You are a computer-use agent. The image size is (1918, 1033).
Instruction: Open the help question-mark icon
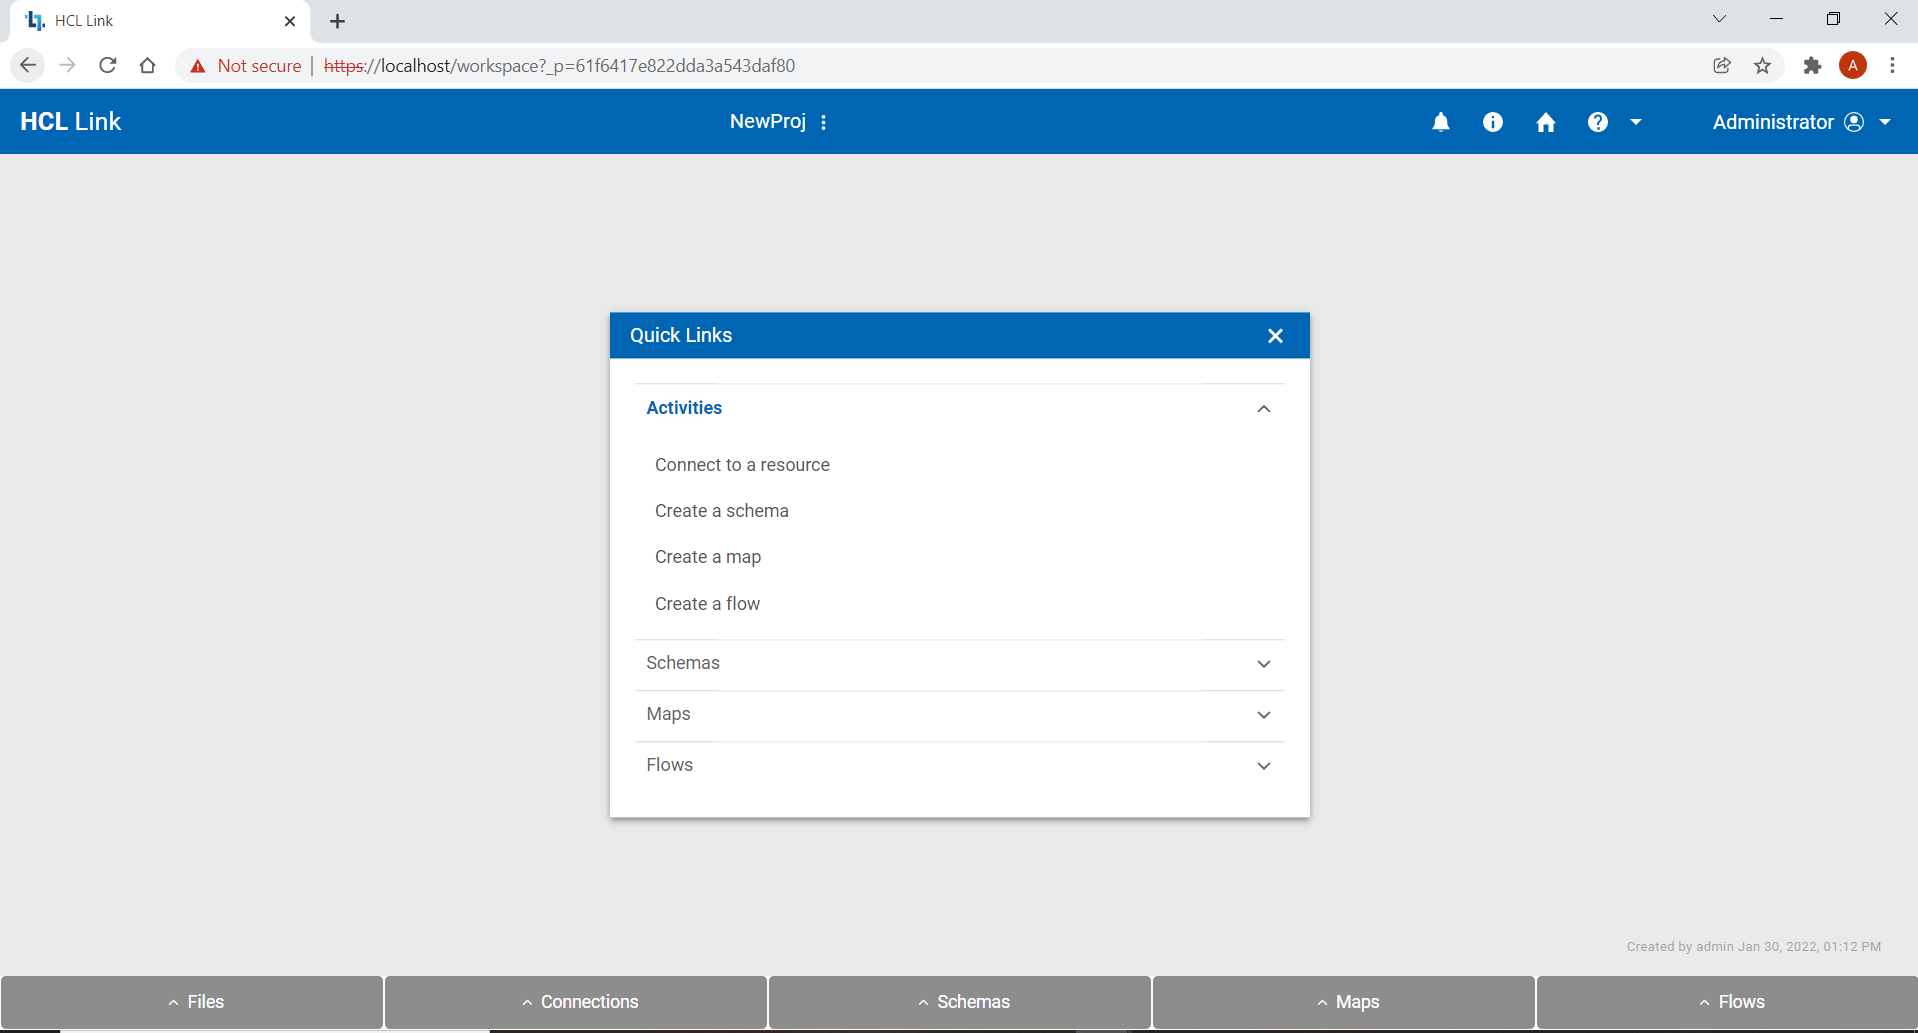[1597, 121]
